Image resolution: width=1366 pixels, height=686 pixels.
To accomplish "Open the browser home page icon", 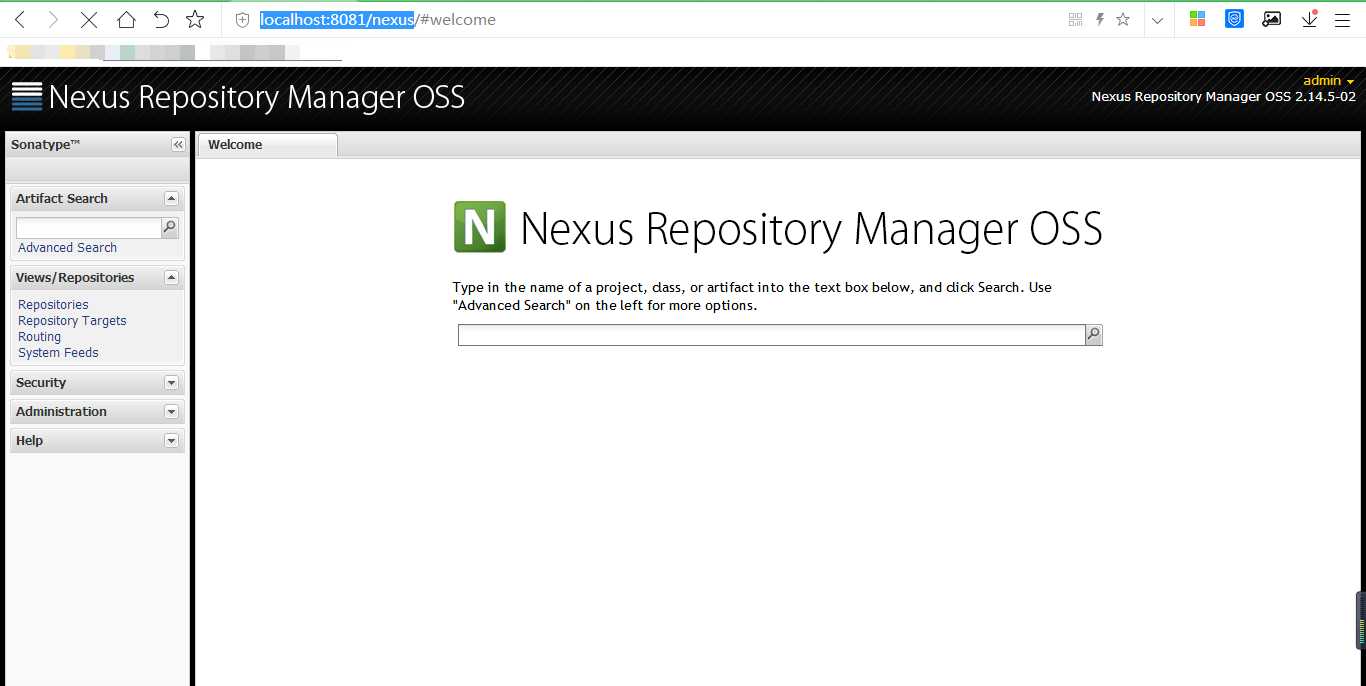I will [x=126, y=19].
